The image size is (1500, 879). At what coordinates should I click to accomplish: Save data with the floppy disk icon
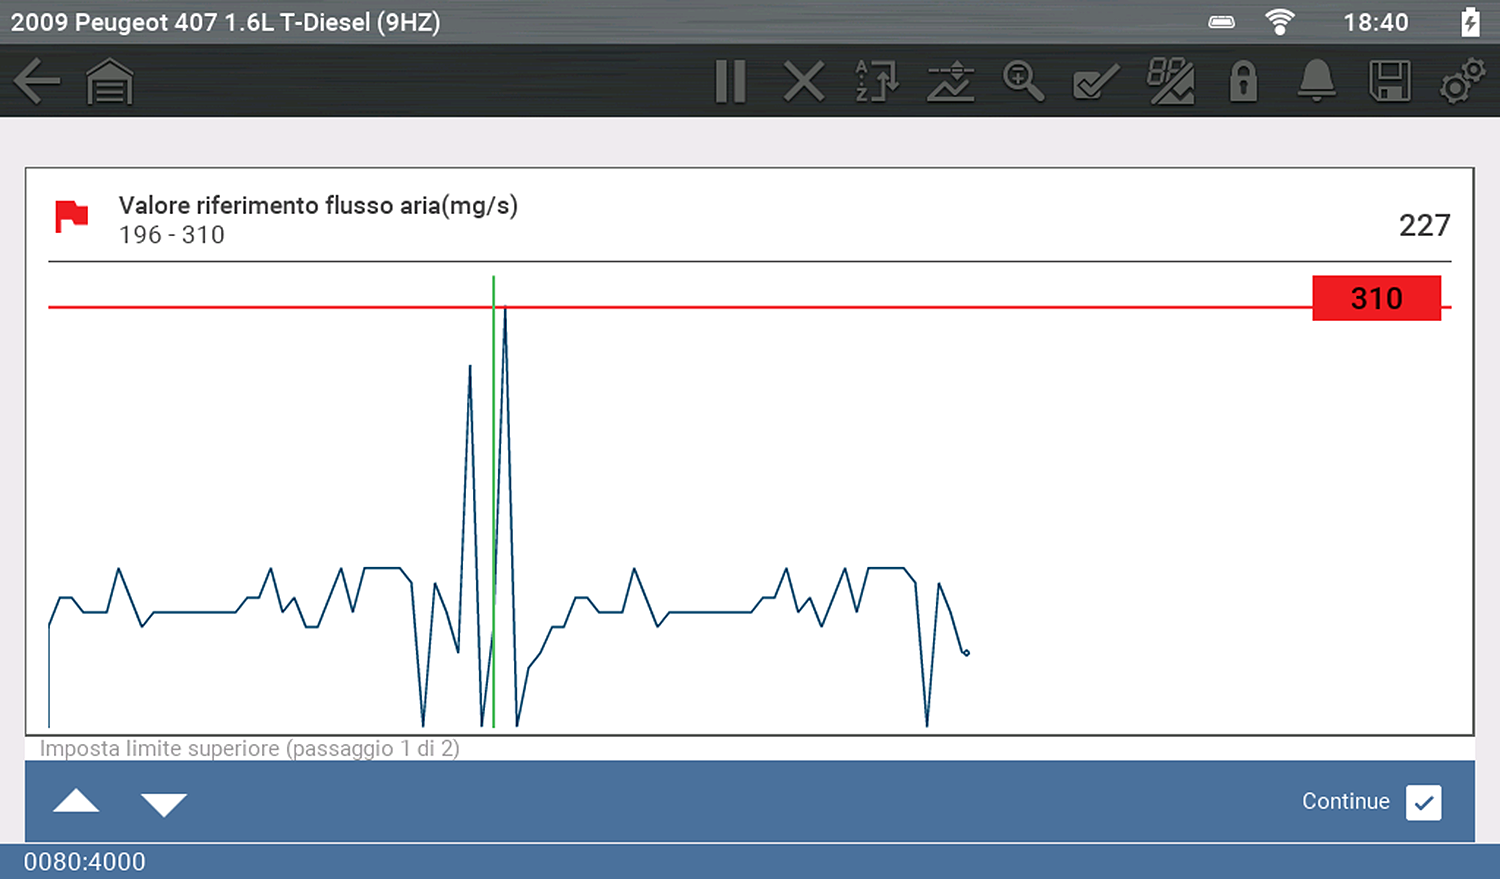(1389, 82)
